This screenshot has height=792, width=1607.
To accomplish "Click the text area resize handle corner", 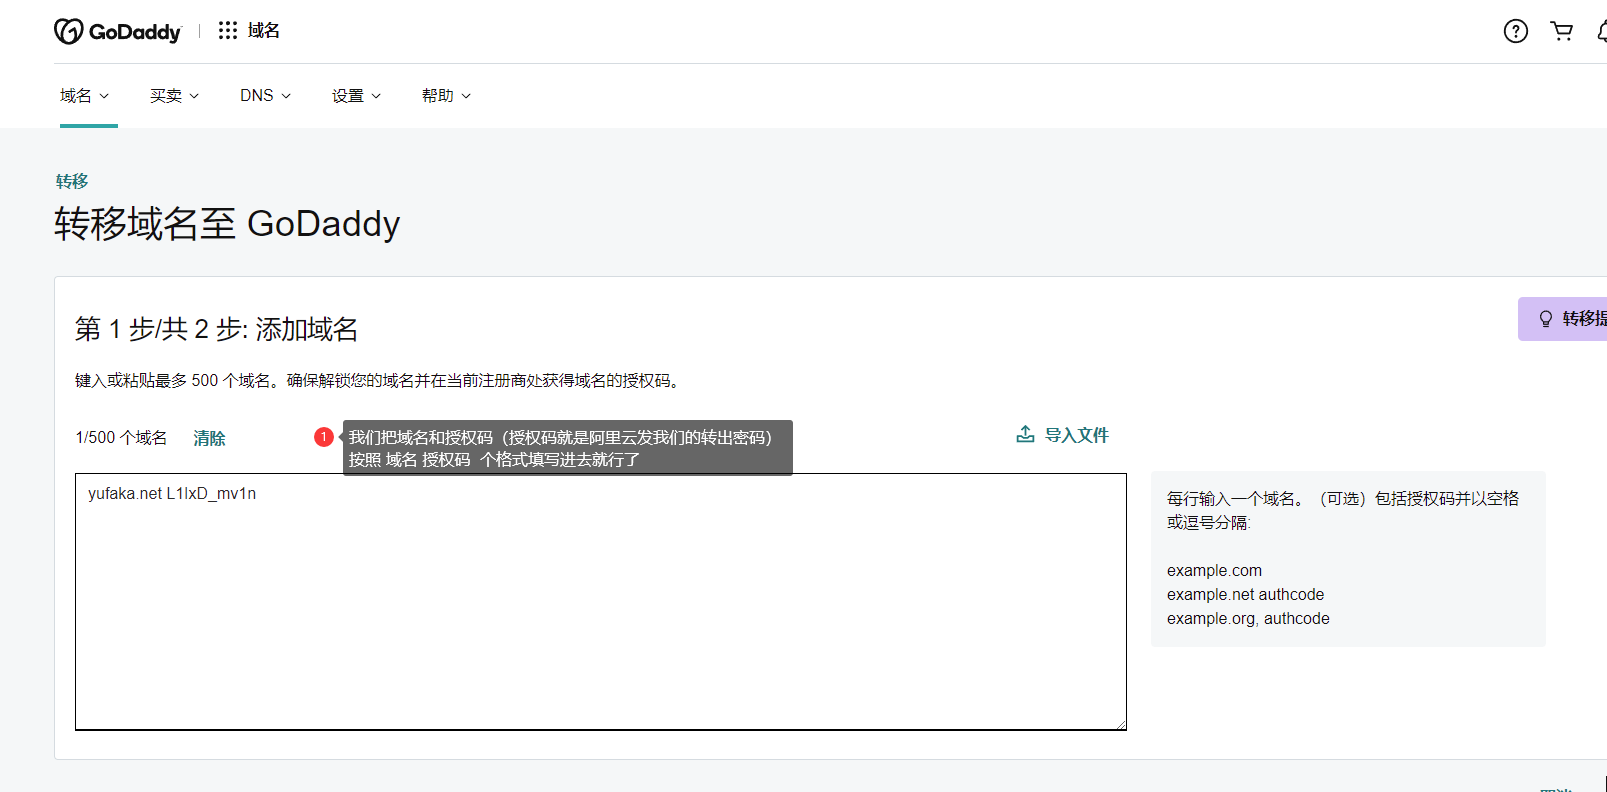I will tap(1121, 724).
